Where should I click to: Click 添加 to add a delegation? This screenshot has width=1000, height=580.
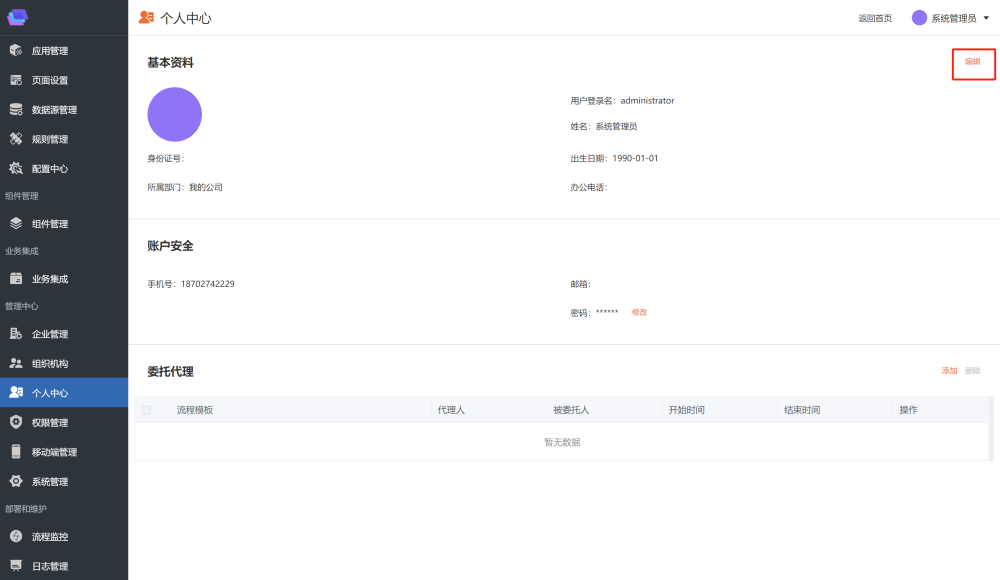(949, 371)
